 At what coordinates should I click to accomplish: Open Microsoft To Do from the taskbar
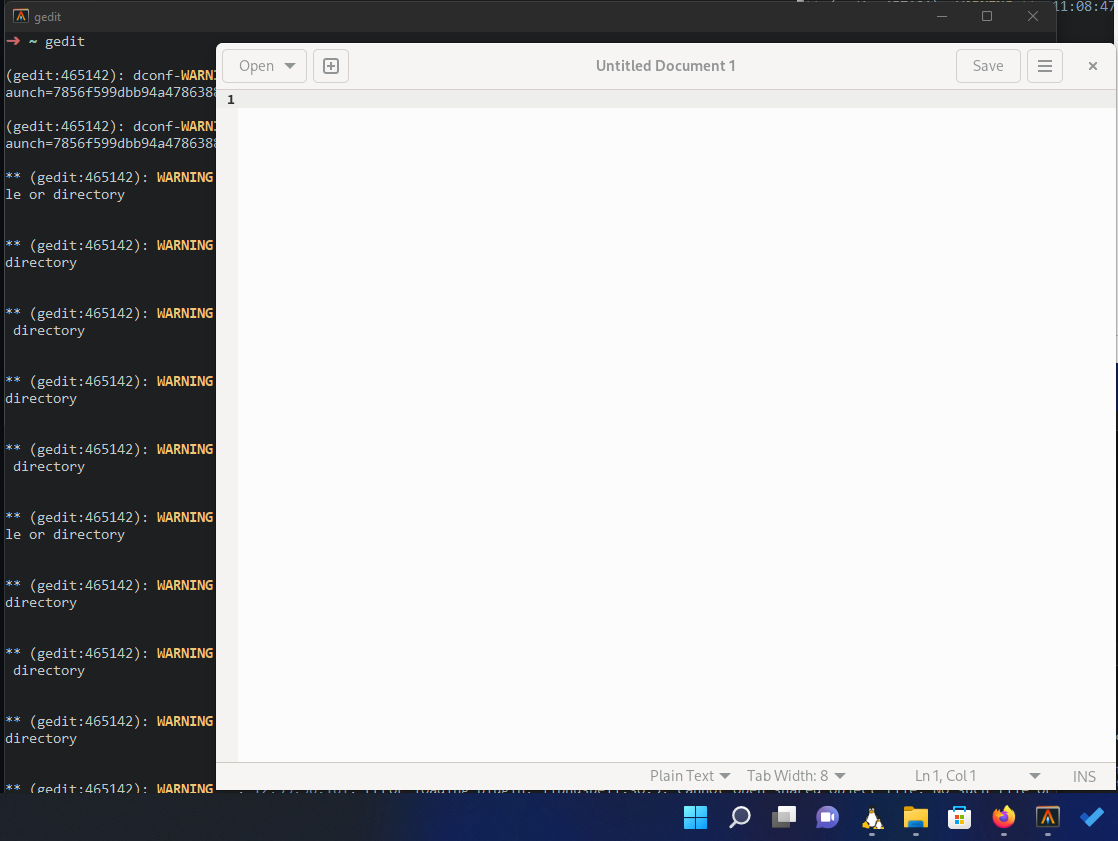[x=1092, y=817]
